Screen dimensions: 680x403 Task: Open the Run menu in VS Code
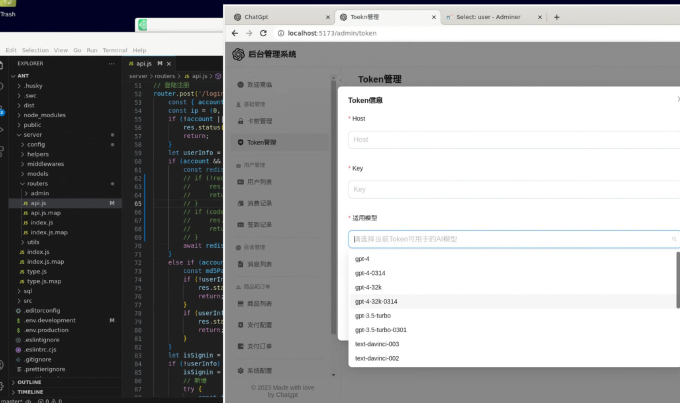point(91,50)
